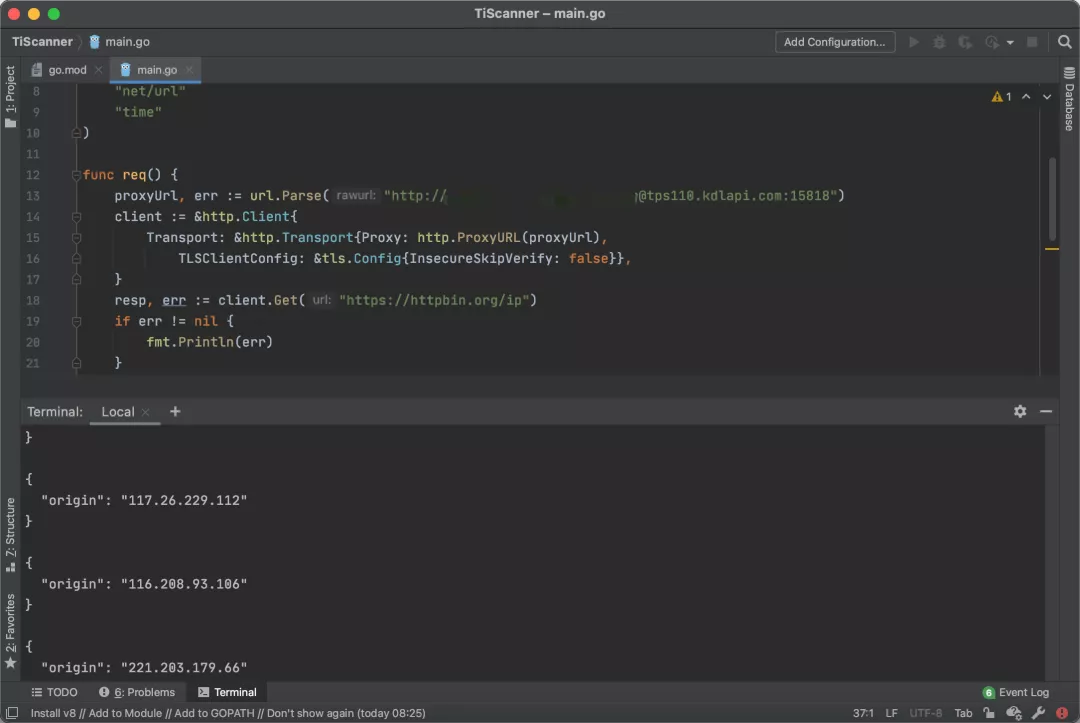1080x723 pixels.
Task: Open the Project tool window
Action: tap(10, 96)
